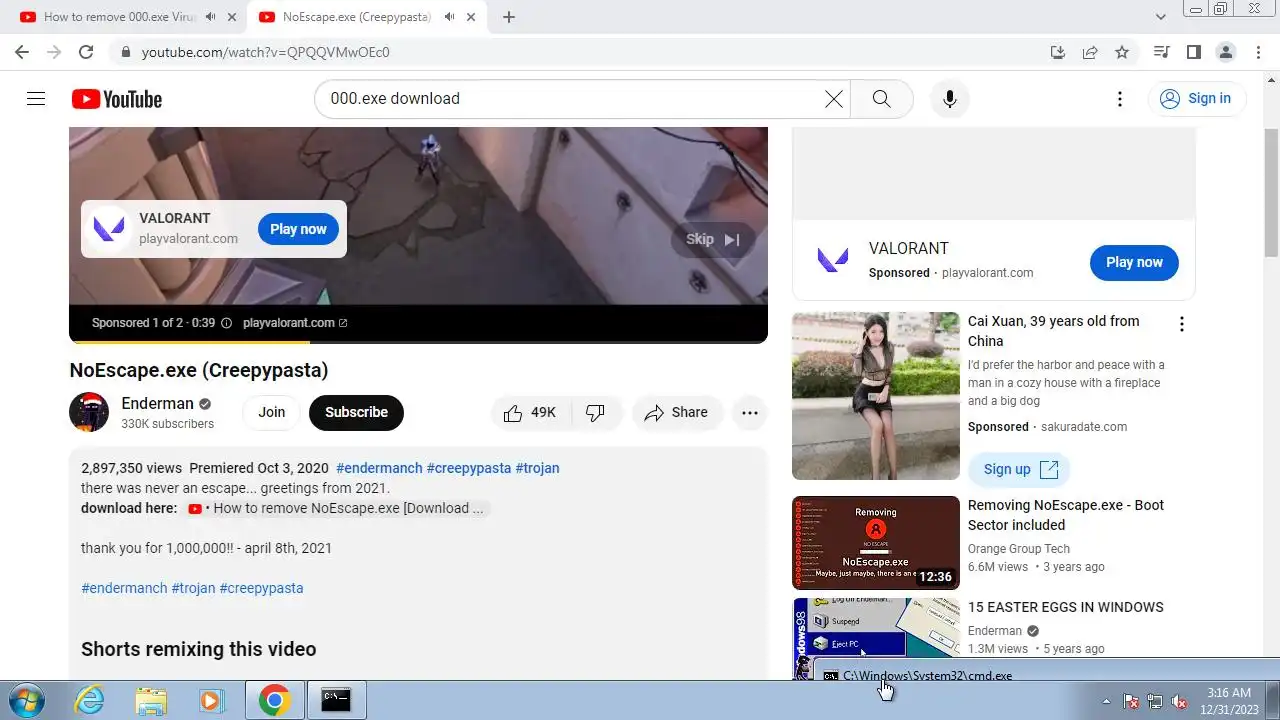Start voice search with microphone icon
Image resolution: width=1280 pixels, height=720 pixels.
pyautogui.click(x=950, y=98)
